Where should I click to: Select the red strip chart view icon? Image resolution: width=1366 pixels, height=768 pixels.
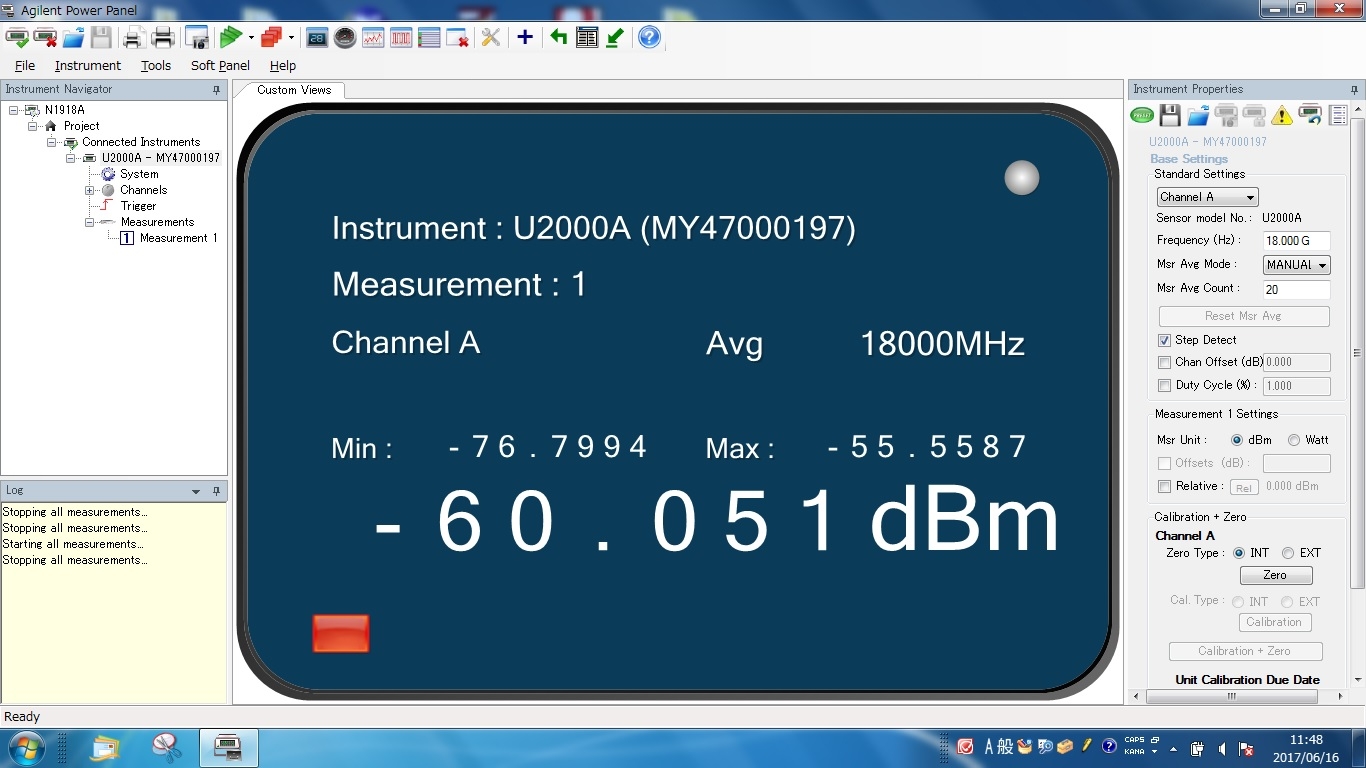pos(373,38)
